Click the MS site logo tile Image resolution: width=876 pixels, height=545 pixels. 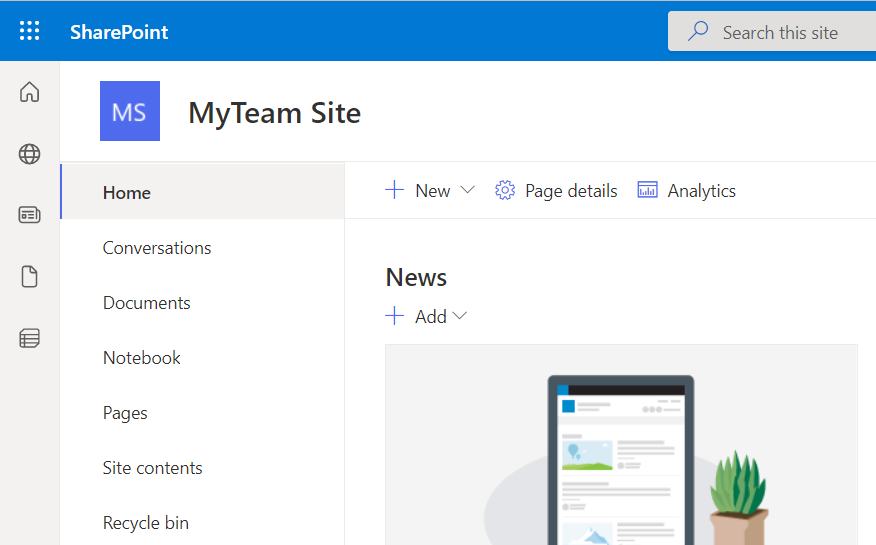(130, 111)
